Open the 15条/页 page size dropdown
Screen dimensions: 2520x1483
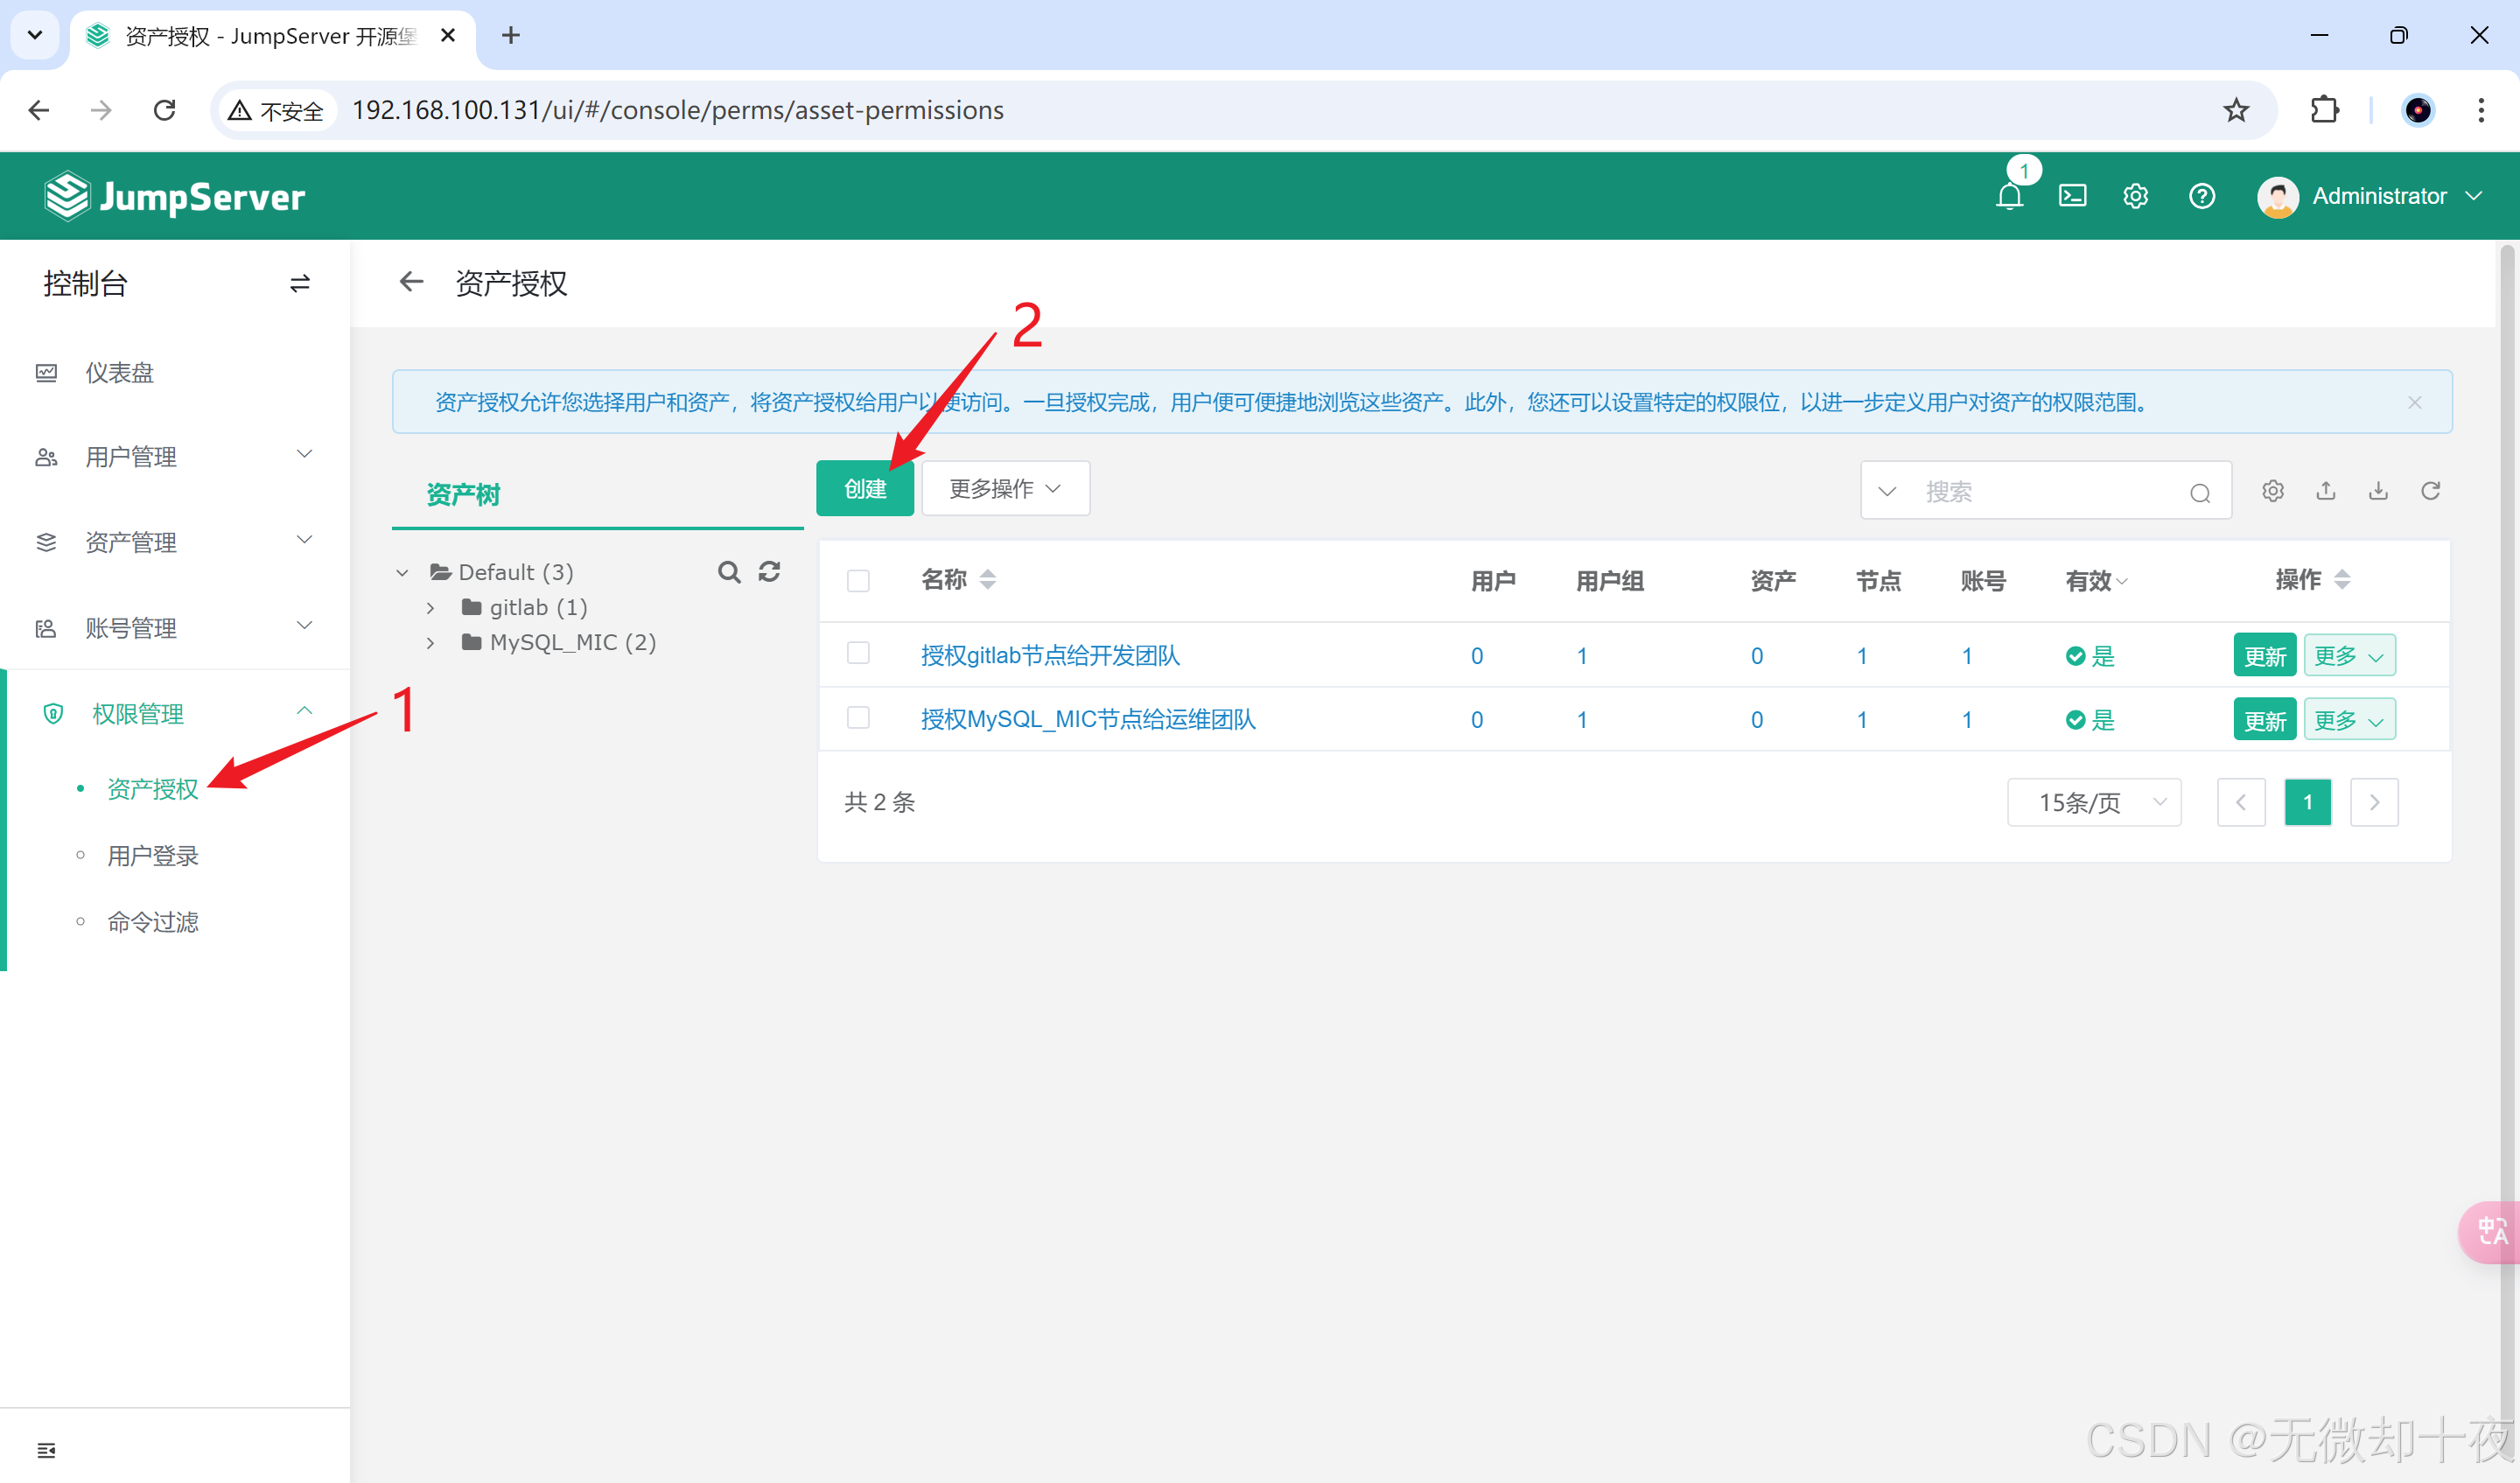[2093, 802]
